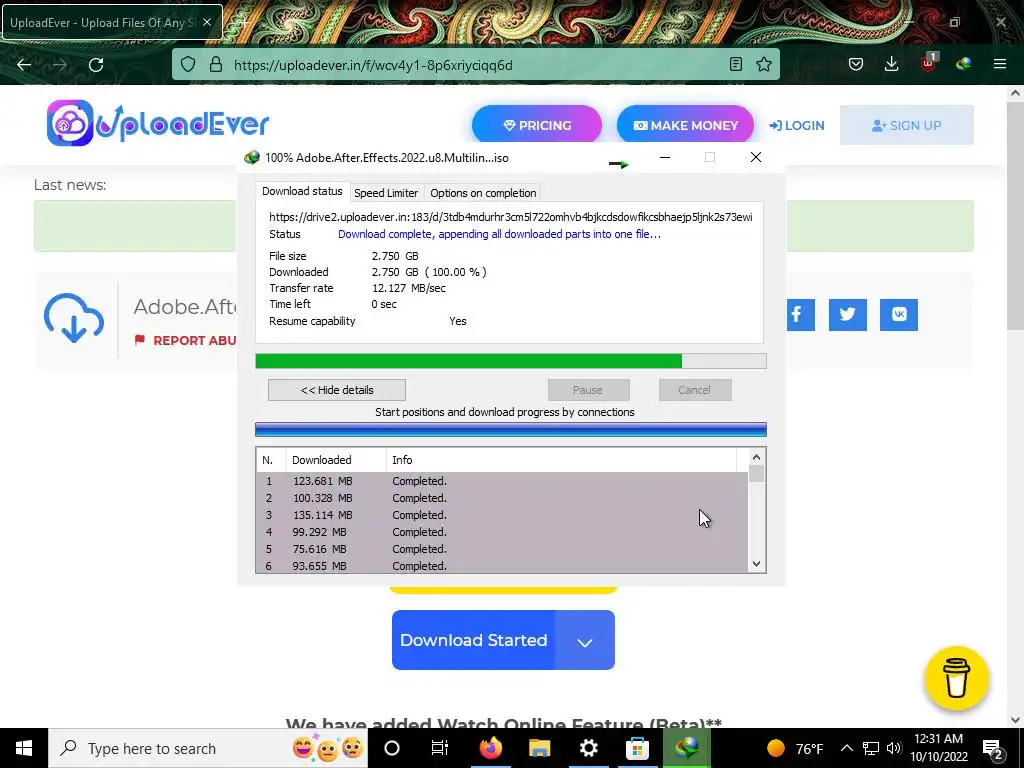The image size is (1024, 768).
Task: Click the SIGN UP button
Action: point(906,125)
